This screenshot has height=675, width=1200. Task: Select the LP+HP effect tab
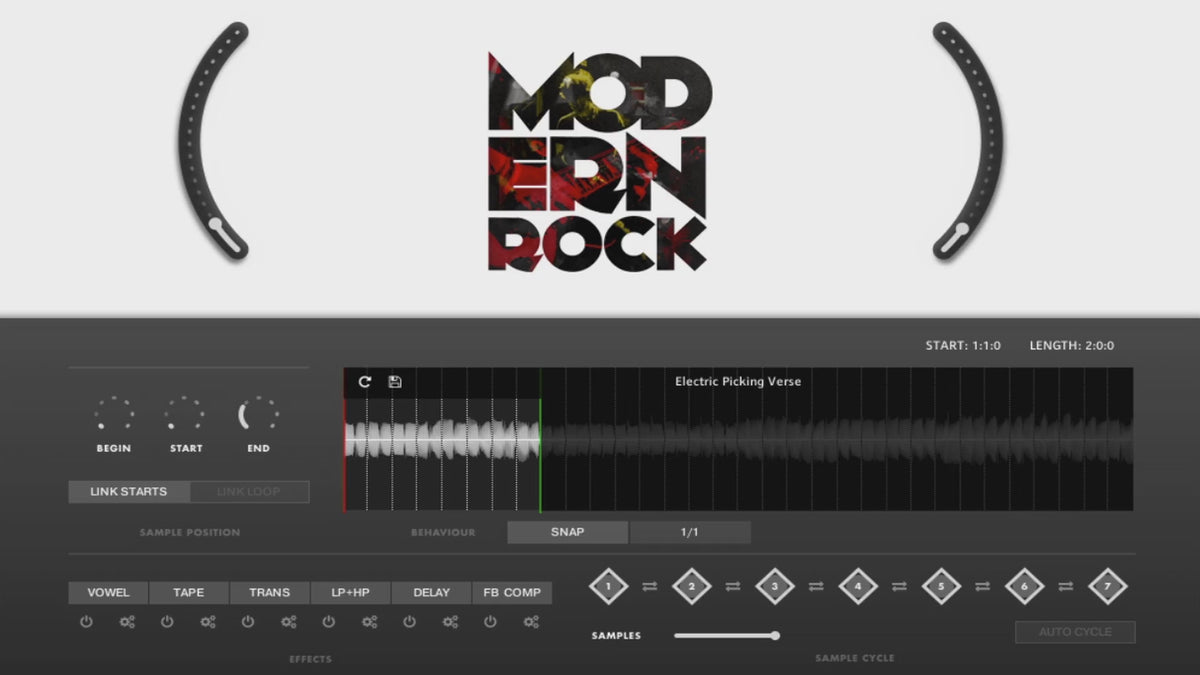tap(350, 593)
